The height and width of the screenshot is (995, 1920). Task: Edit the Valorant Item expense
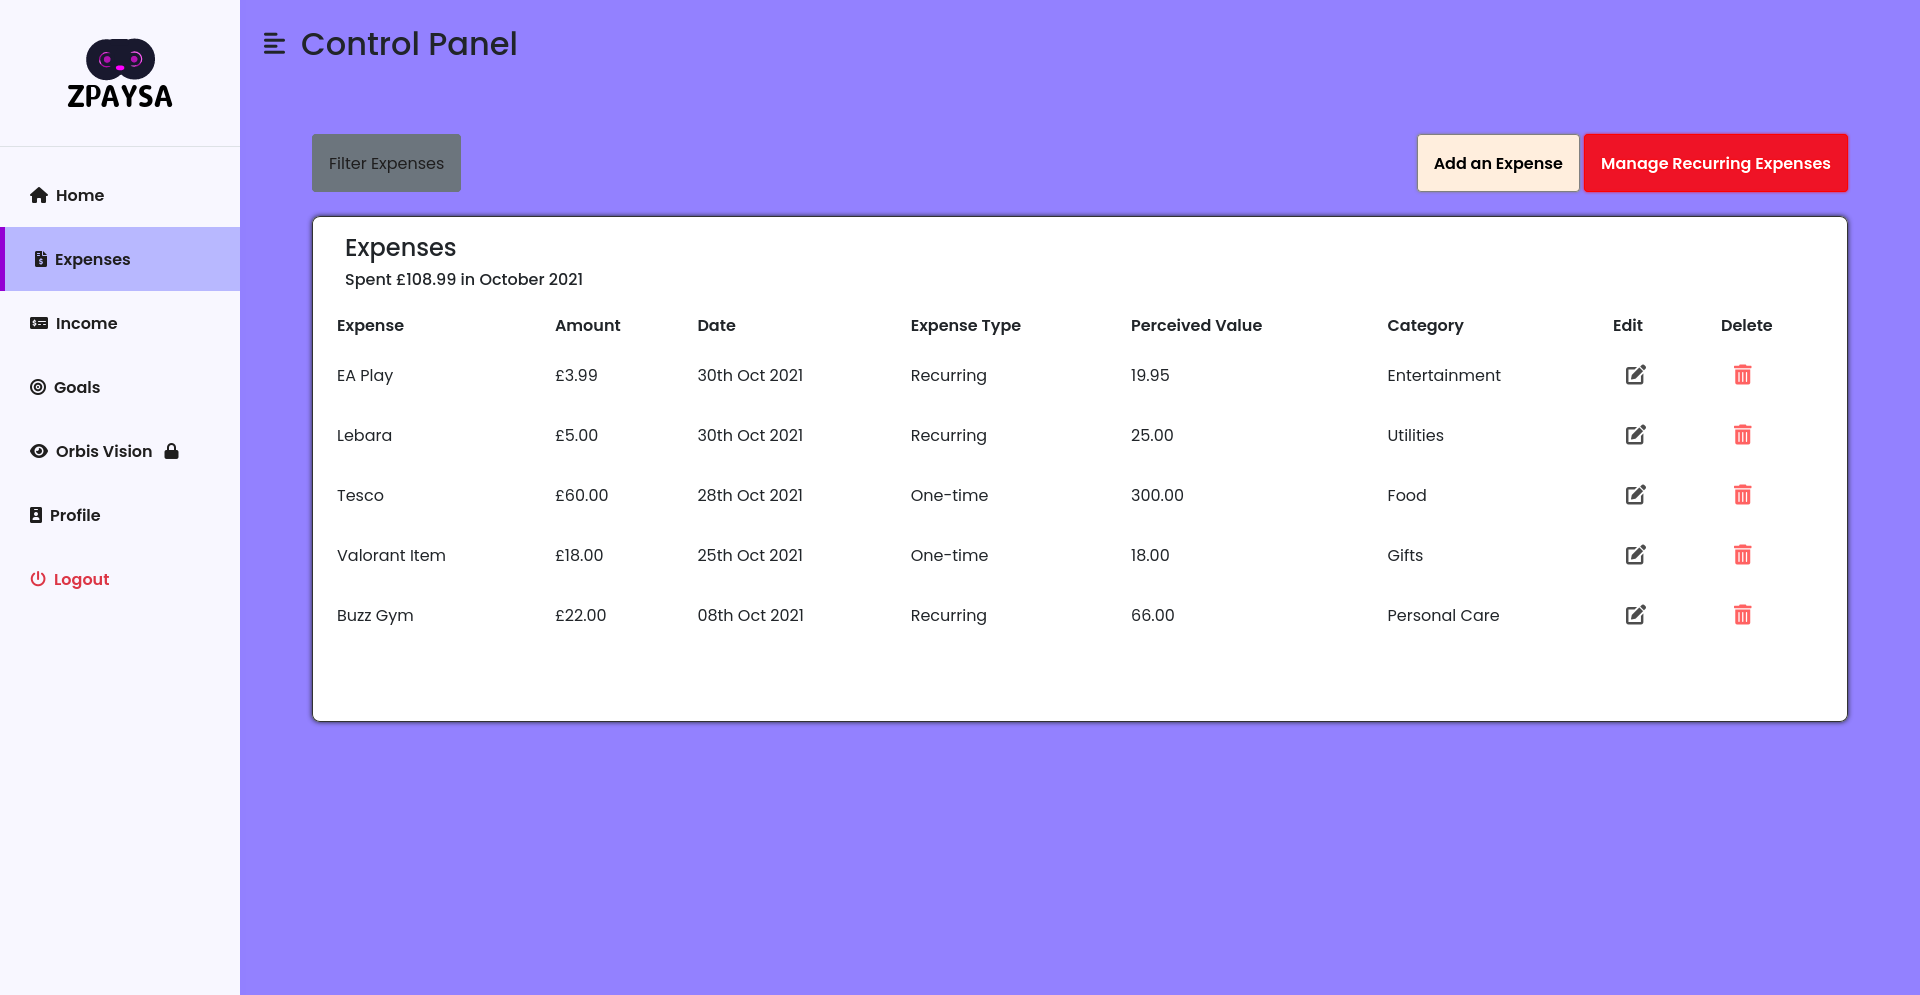click(x=1635, y=555)
